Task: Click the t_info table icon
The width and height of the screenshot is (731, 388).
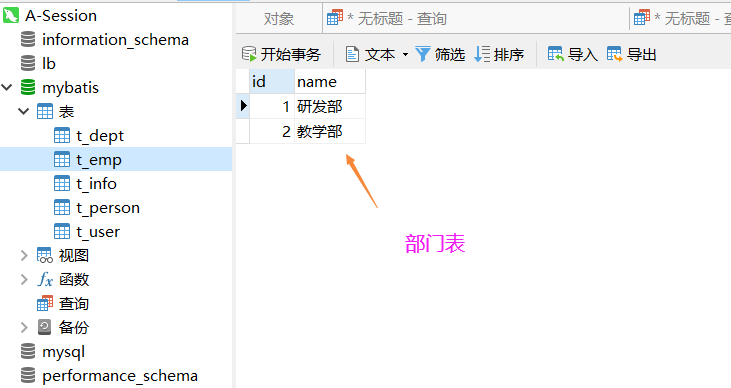Action: tap(62, 183)
